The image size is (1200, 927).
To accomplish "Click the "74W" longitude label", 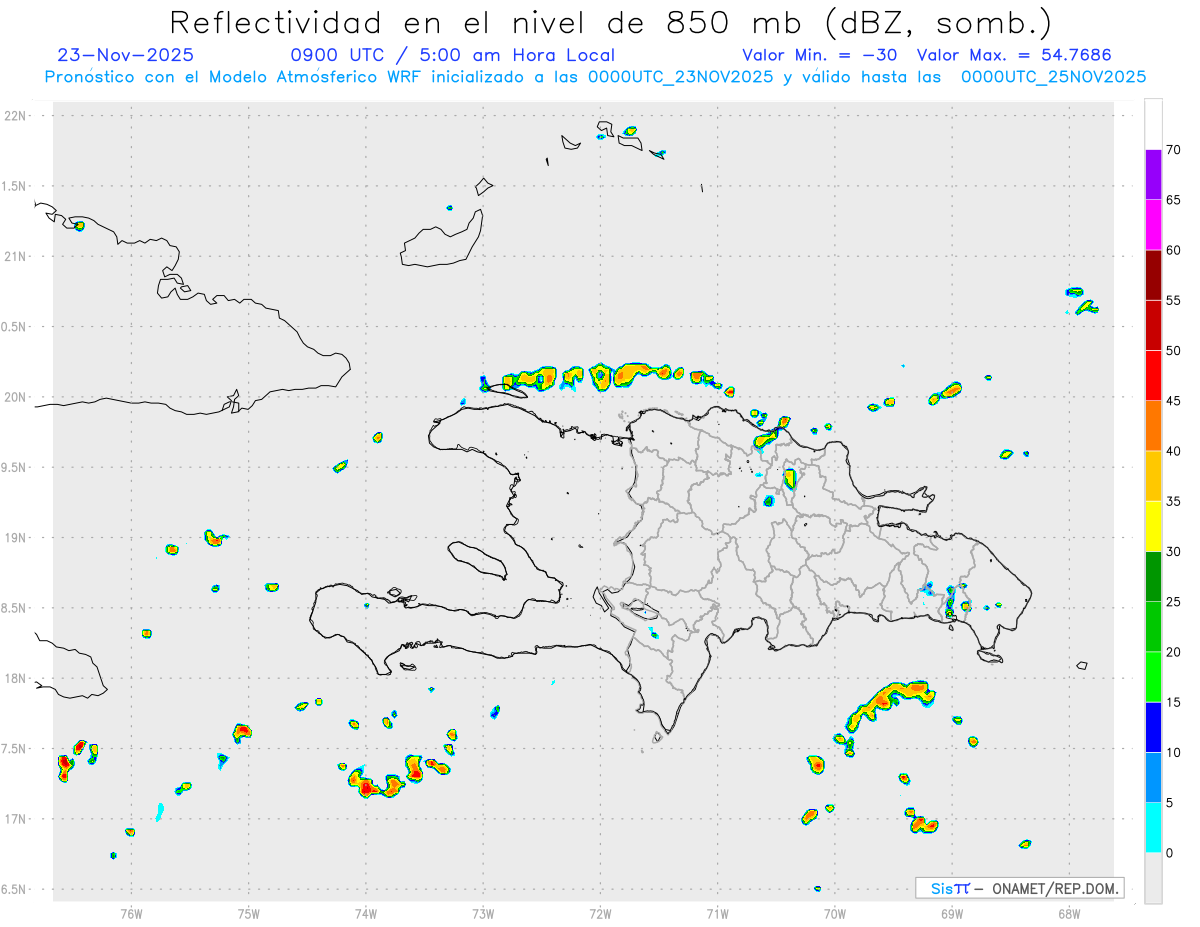I will [x=366, y=913].
